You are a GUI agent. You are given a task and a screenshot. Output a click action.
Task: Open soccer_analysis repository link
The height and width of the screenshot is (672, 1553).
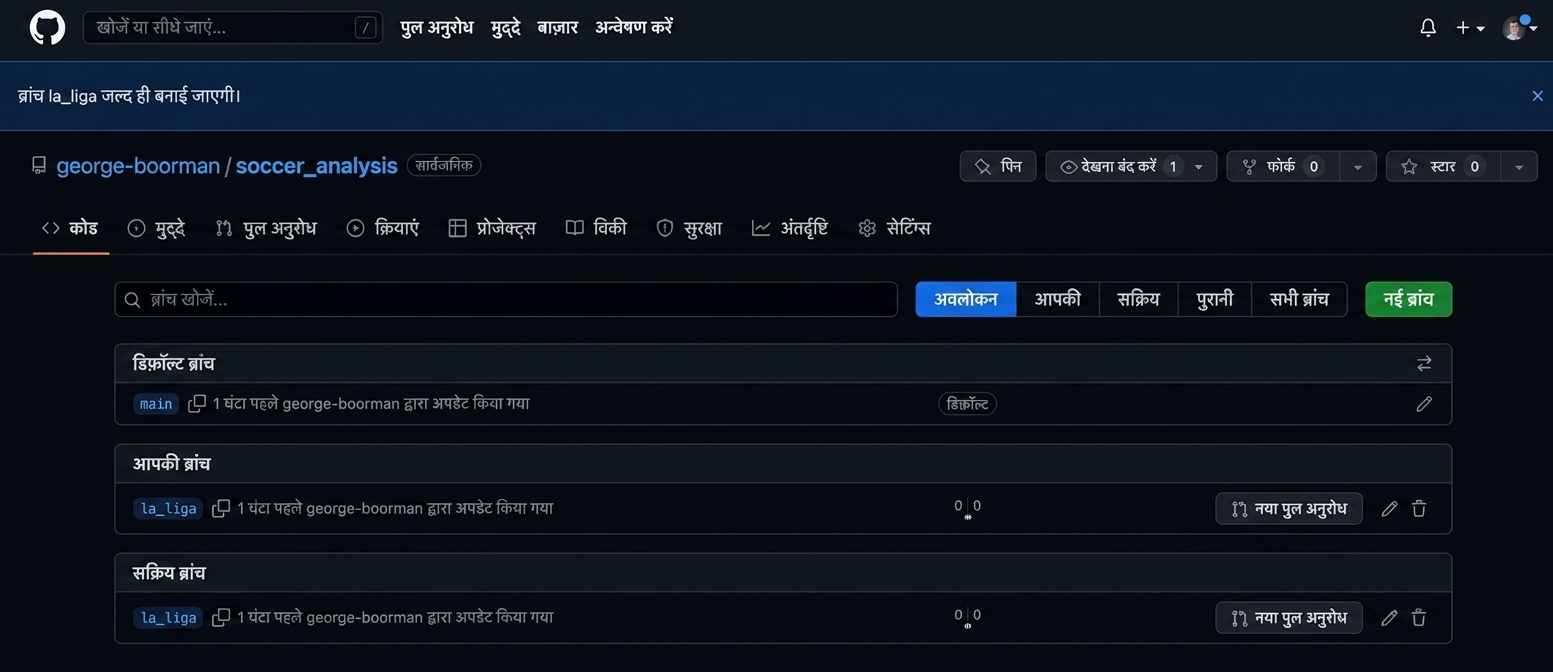[316, 166]
